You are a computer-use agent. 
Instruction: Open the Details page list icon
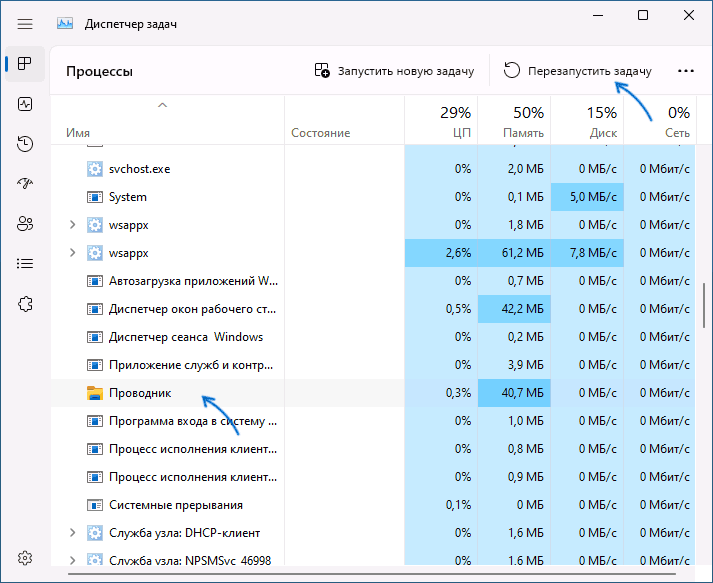(x=25, y=263)
